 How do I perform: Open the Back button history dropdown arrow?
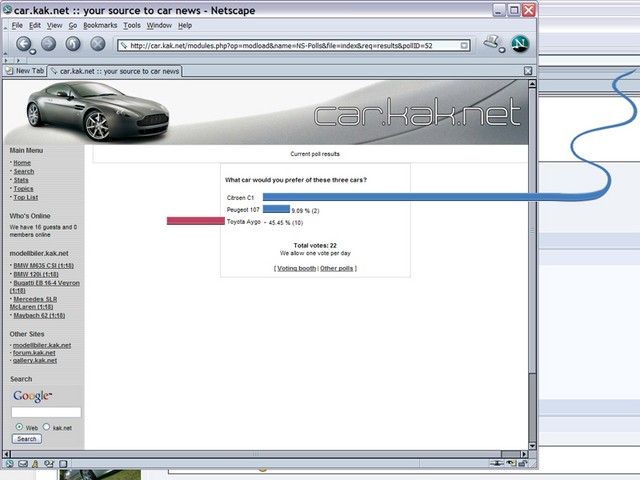[x=33, y=52]
